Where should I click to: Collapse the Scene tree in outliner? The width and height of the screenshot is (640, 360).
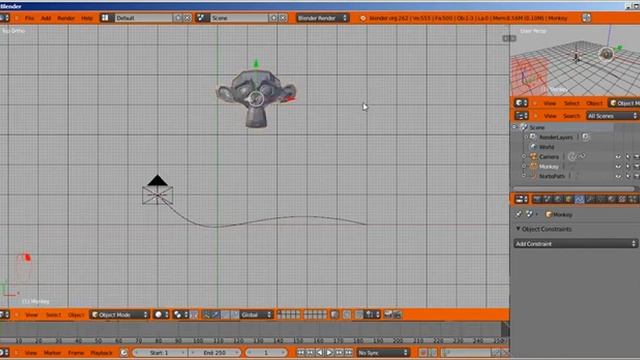coord(515,127)
